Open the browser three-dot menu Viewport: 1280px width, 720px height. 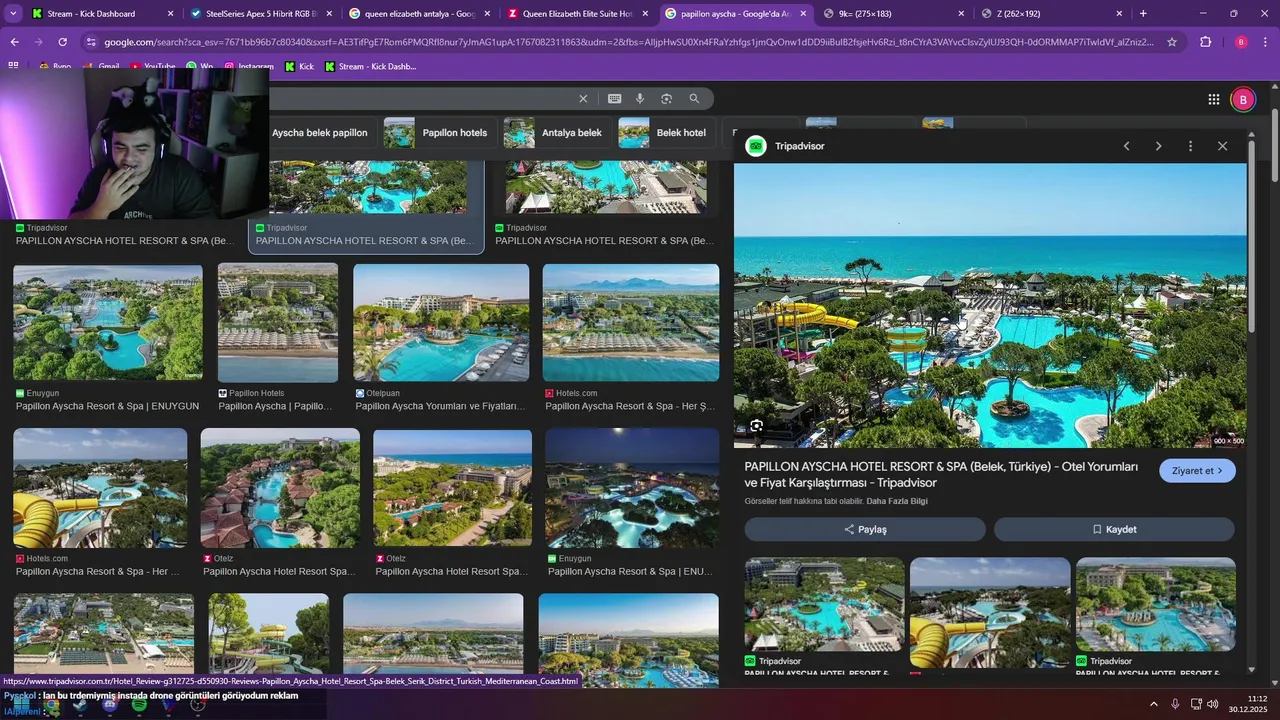[1266, 42]
